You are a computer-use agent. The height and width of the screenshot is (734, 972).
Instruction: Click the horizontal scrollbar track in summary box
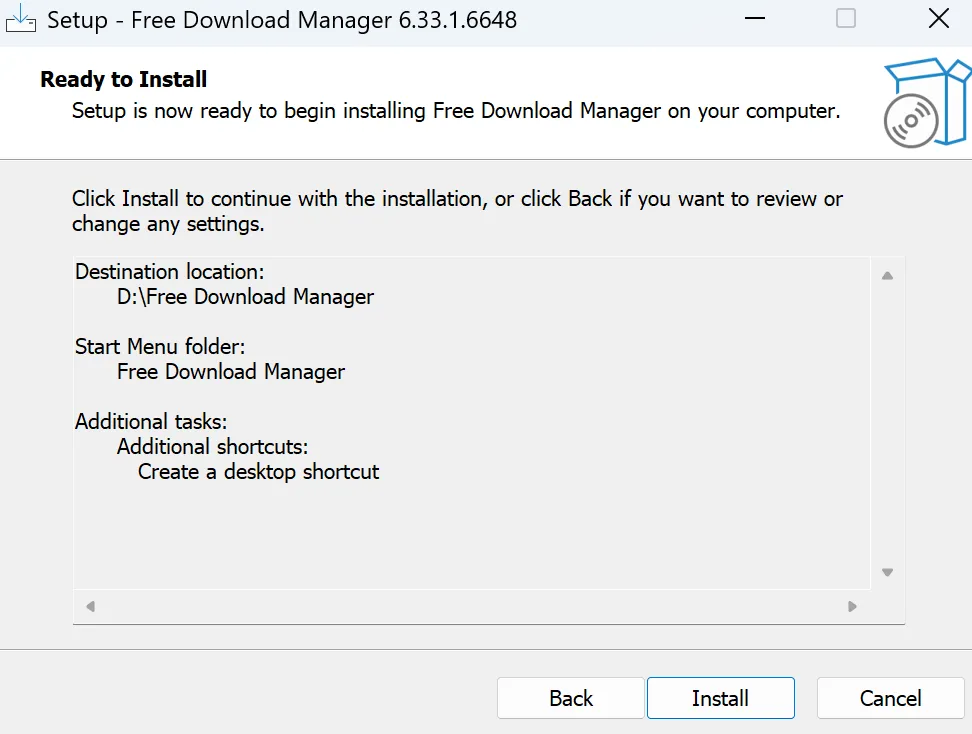pyautogui.click(x=470, y=606)
